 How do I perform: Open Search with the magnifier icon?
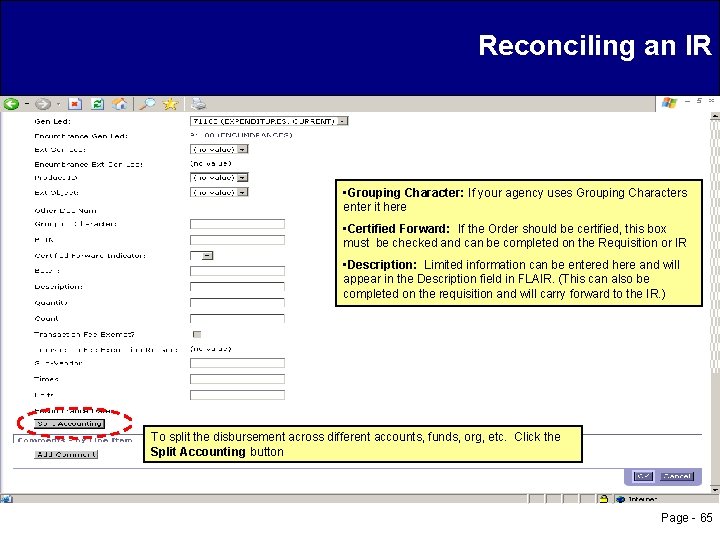click(147, 104)
